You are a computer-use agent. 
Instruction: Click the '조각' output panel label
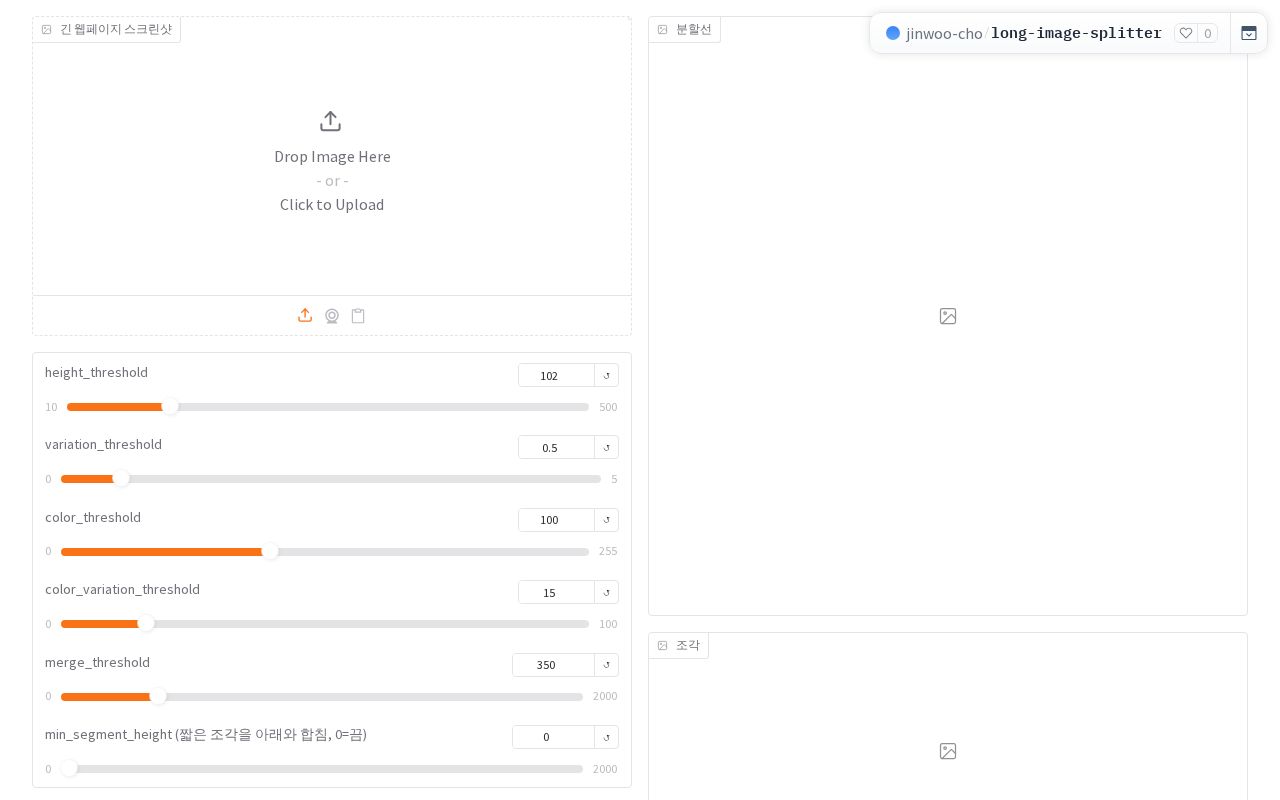pyautogui.click(x=679, y=645)
